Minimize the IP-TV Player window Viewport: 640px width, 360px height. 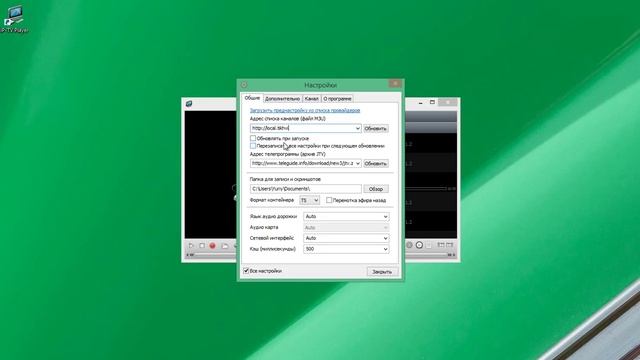point(421,102)
